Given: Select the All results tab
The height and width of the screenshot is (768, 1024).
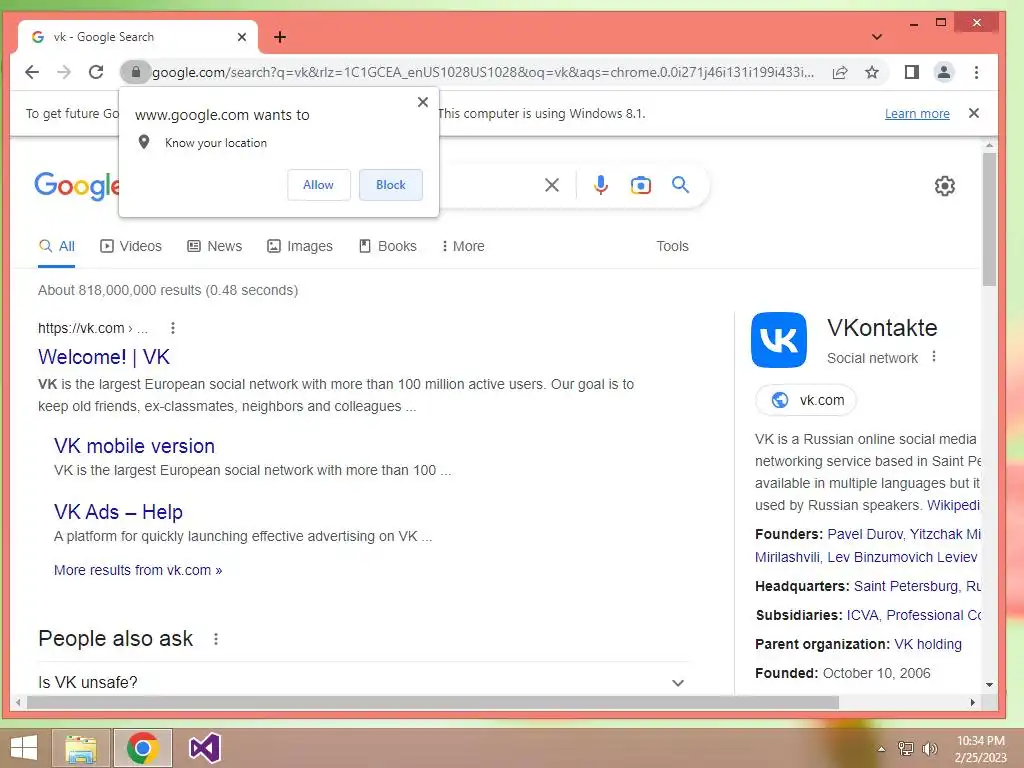Looking at the screenshot, I should 57,246.
